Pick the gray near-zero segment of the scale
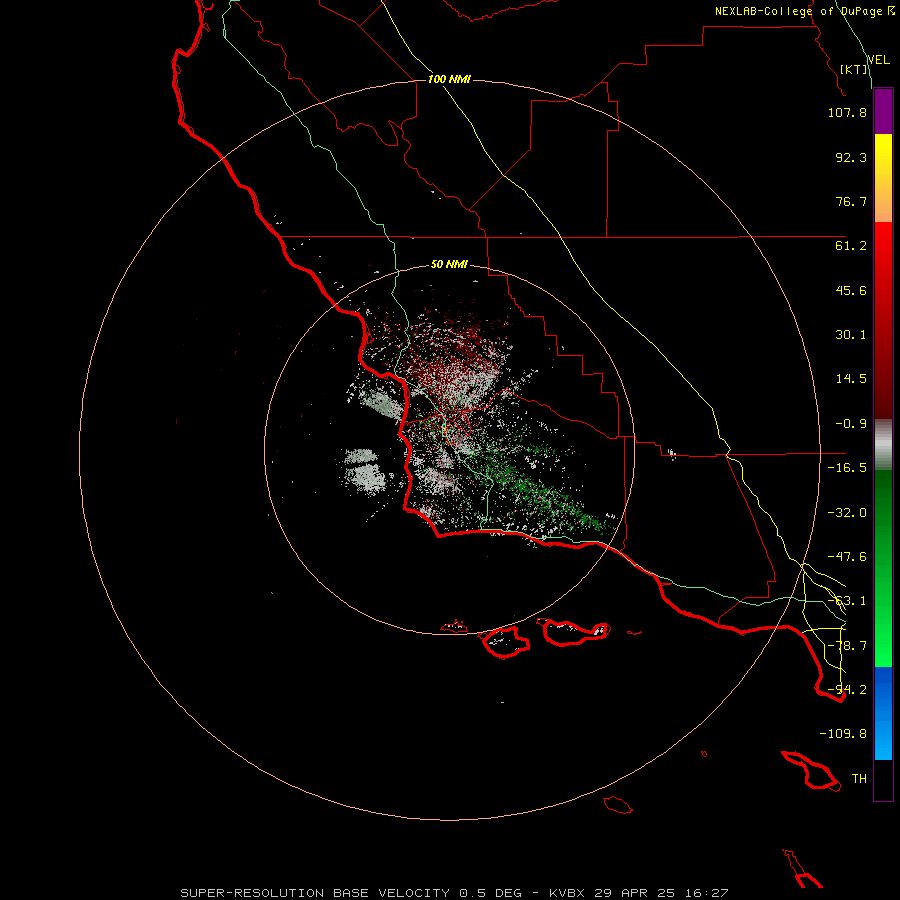This screenshot has height=900, width=900. point(883,445)
